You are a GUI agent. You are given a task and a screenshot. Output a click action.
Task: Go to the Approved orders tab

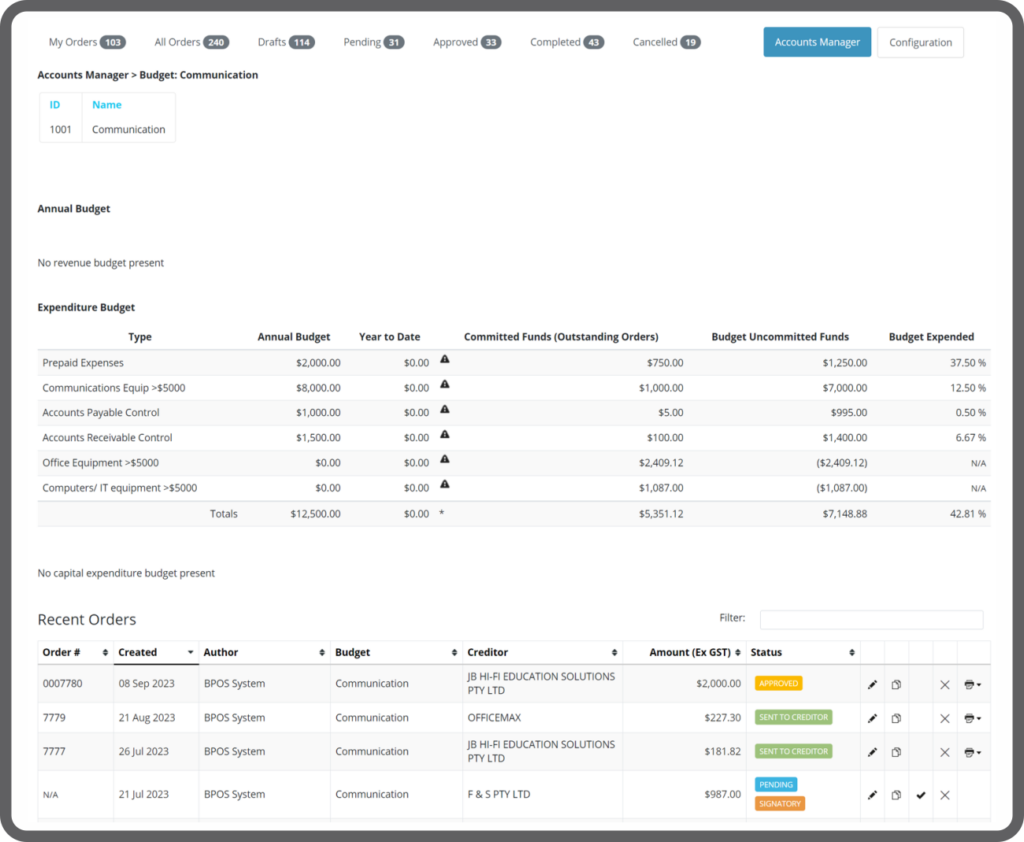tap(467, 42)
